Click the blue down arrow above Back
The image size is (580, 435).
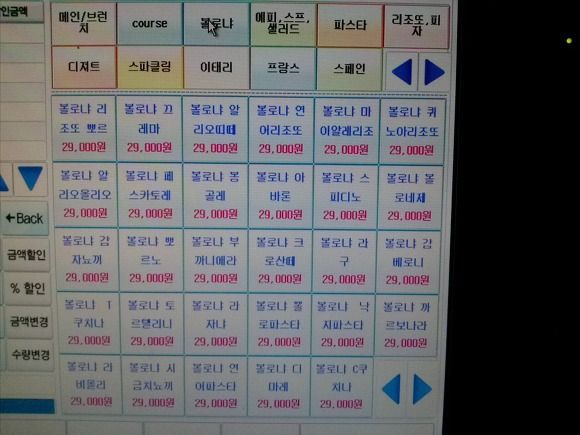click(x=30, y=178)
